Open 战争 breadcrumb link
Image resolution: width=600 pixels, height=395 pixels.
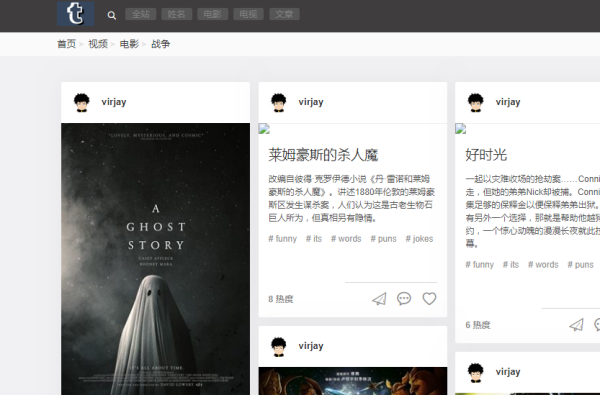[x=161, y=44]
